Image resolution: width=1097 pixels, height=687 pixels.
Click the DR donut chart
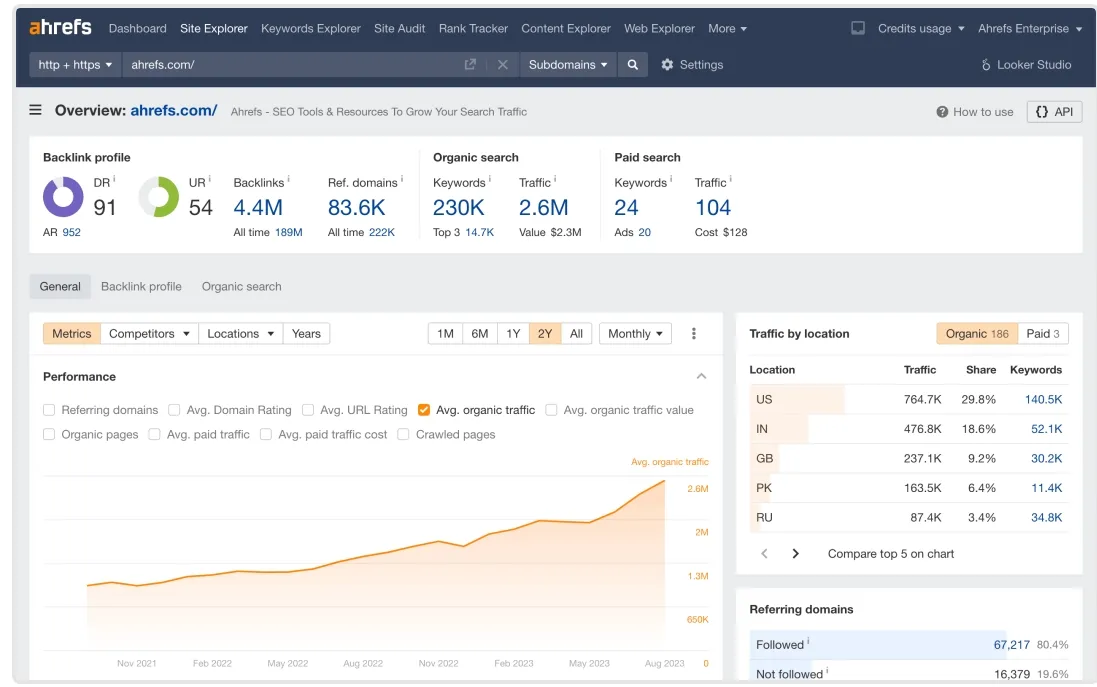tap(63, 197)
